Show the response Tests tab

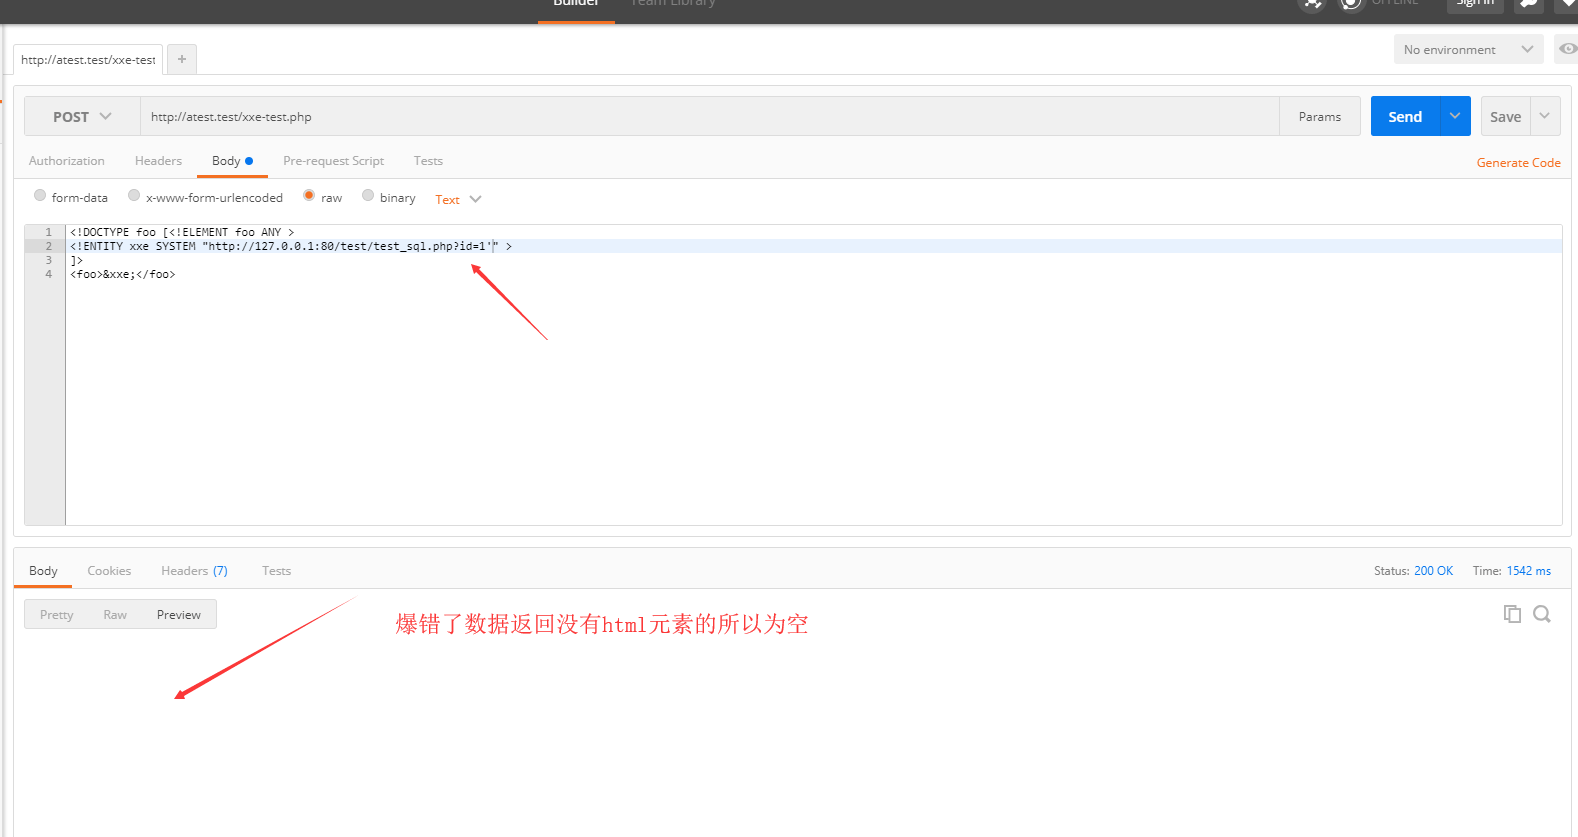(x=276, y=571)
